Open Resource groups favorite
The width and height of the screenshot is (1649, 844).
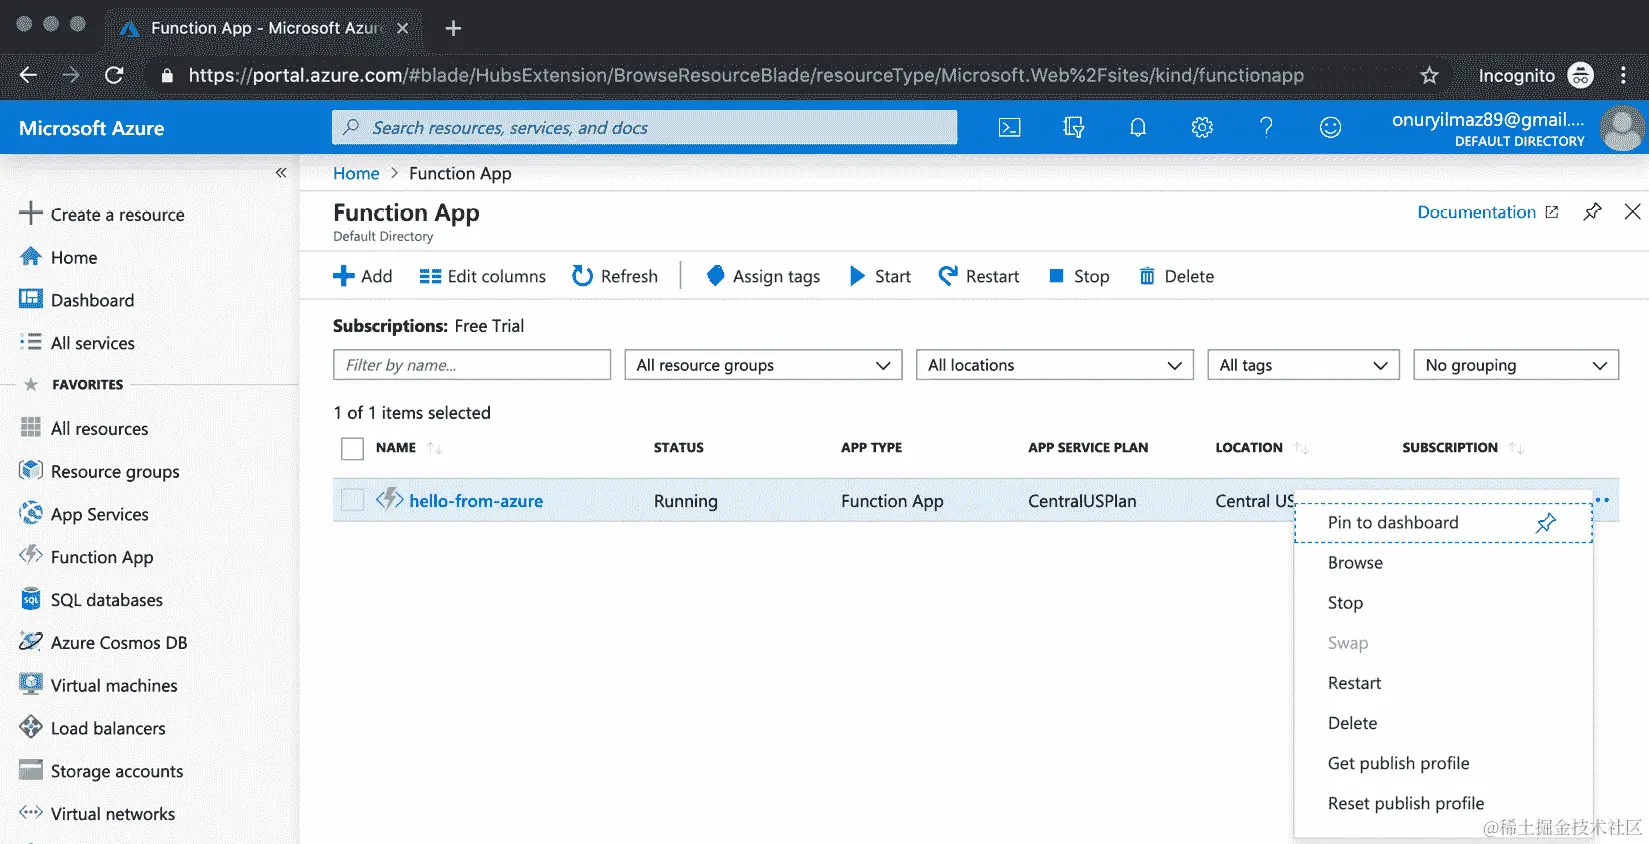pos(100,471)
